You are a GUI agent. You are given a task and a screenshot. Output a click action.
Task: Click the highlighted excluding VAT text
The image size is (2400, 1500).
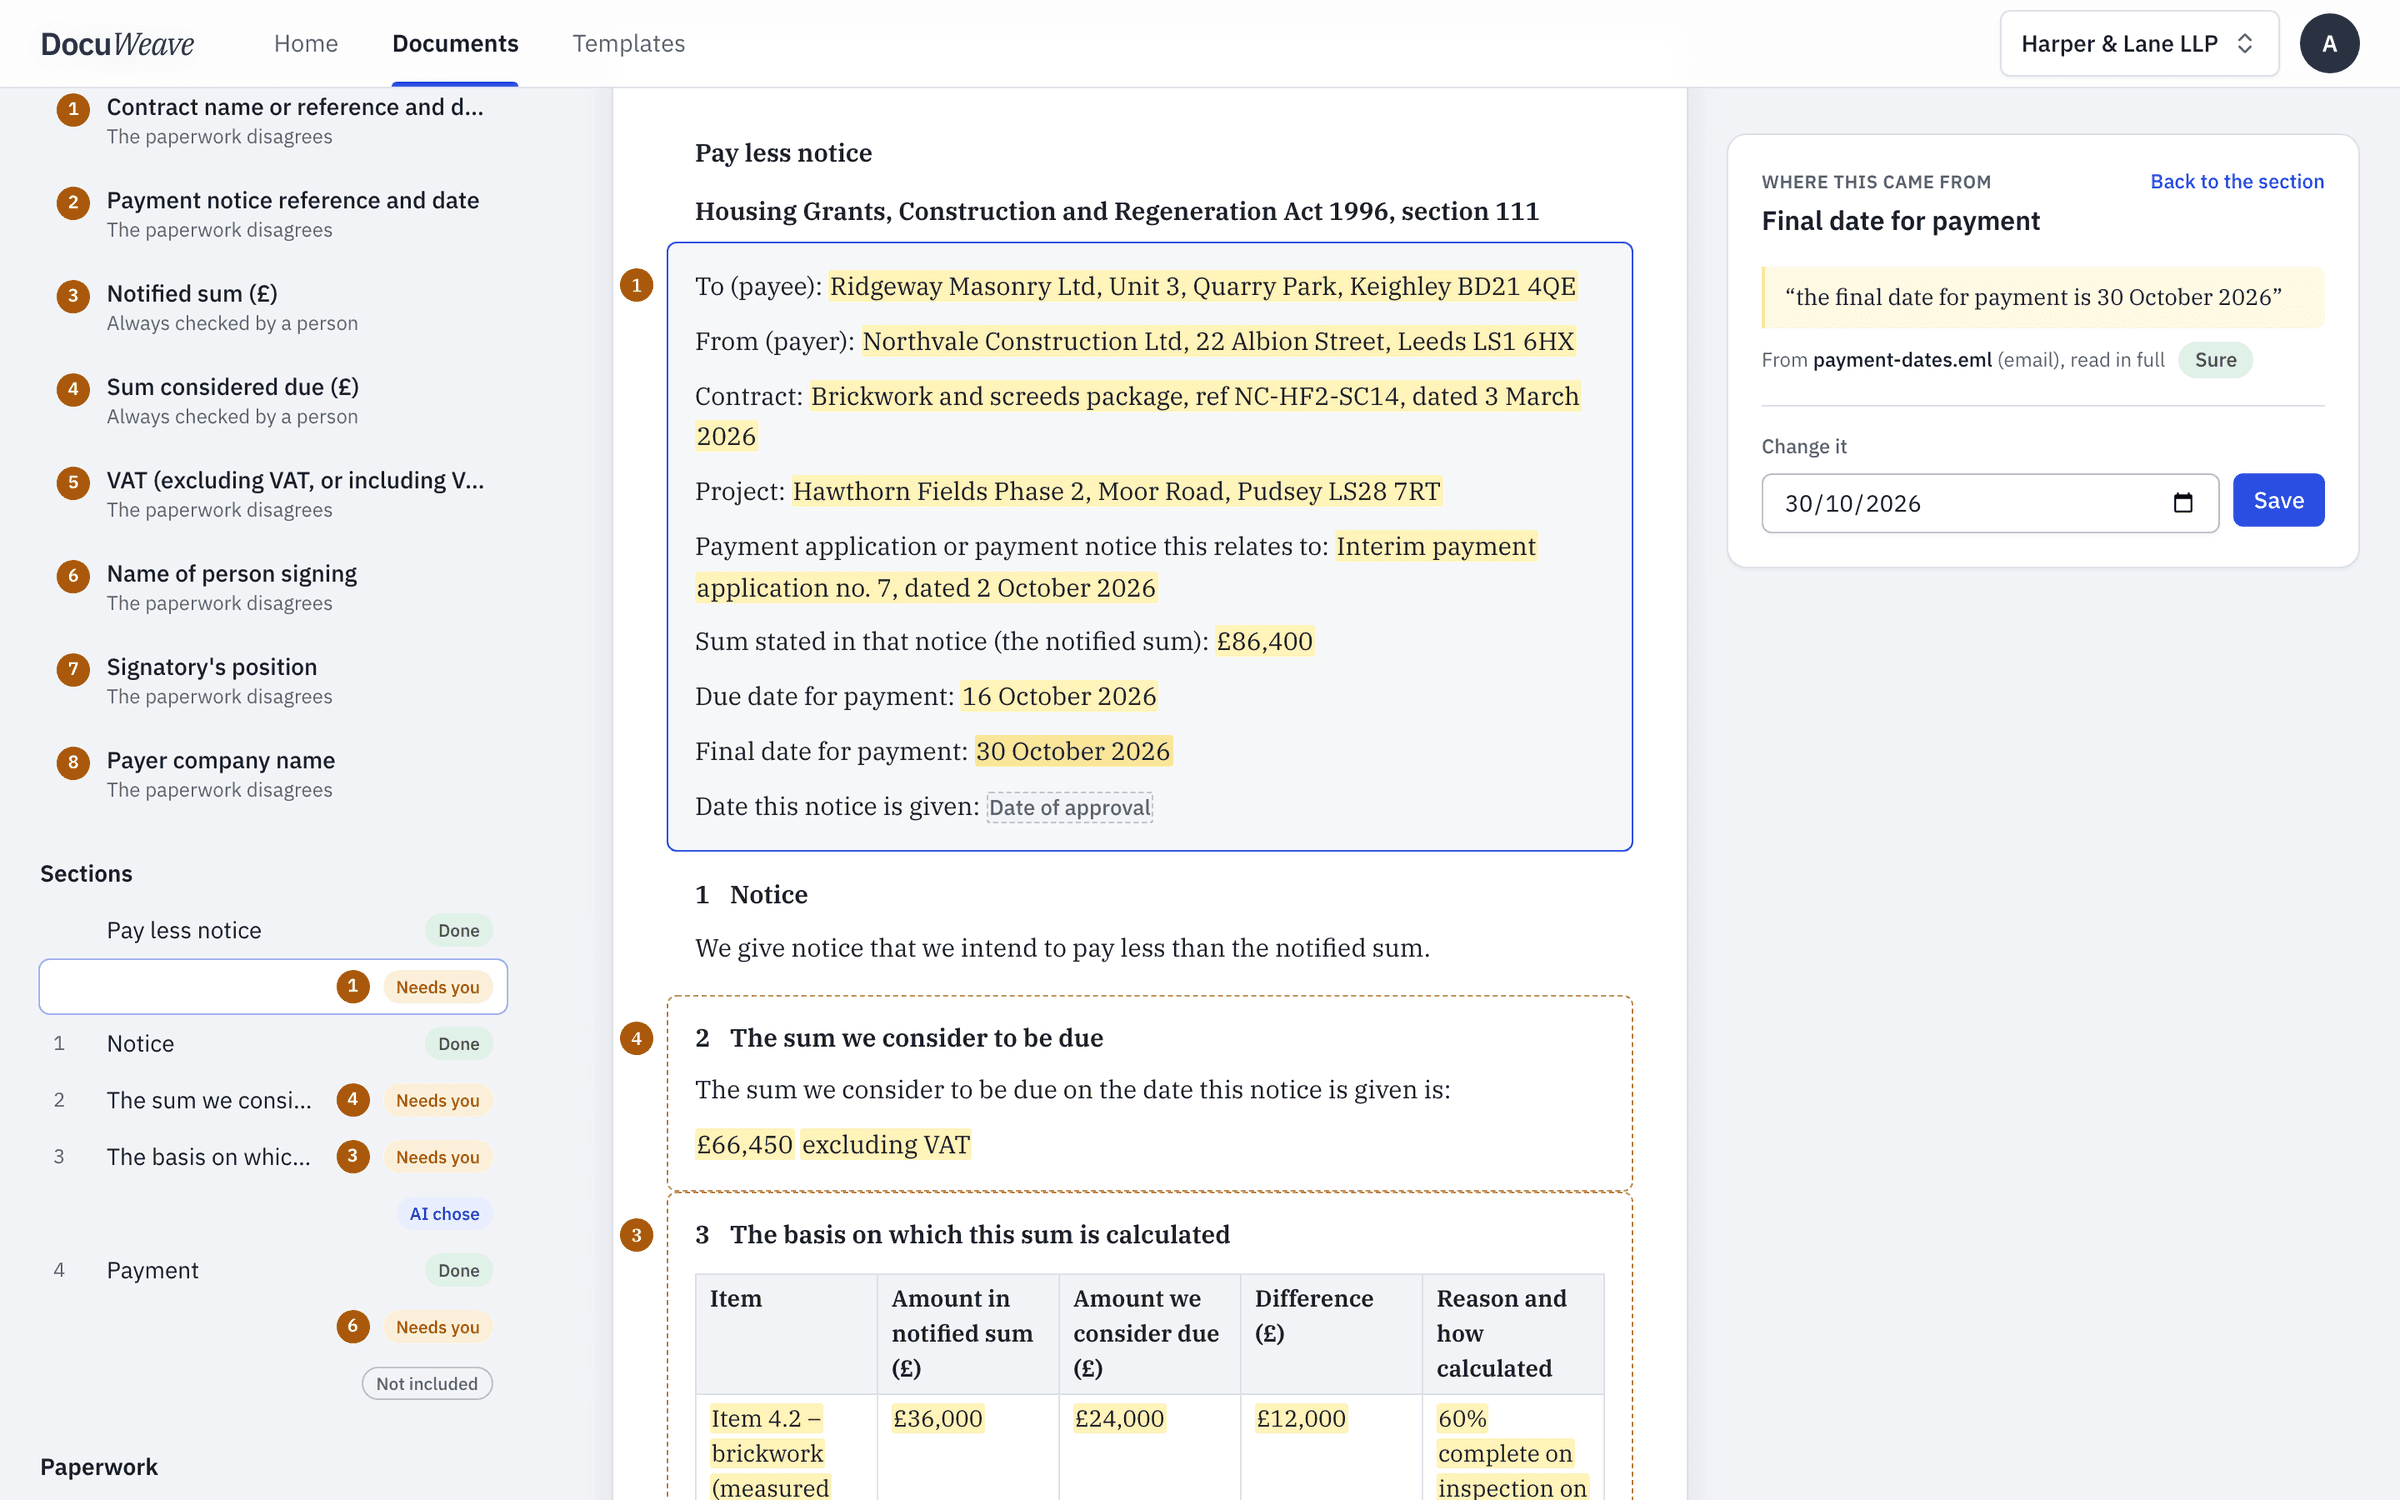click(885, 1144)
